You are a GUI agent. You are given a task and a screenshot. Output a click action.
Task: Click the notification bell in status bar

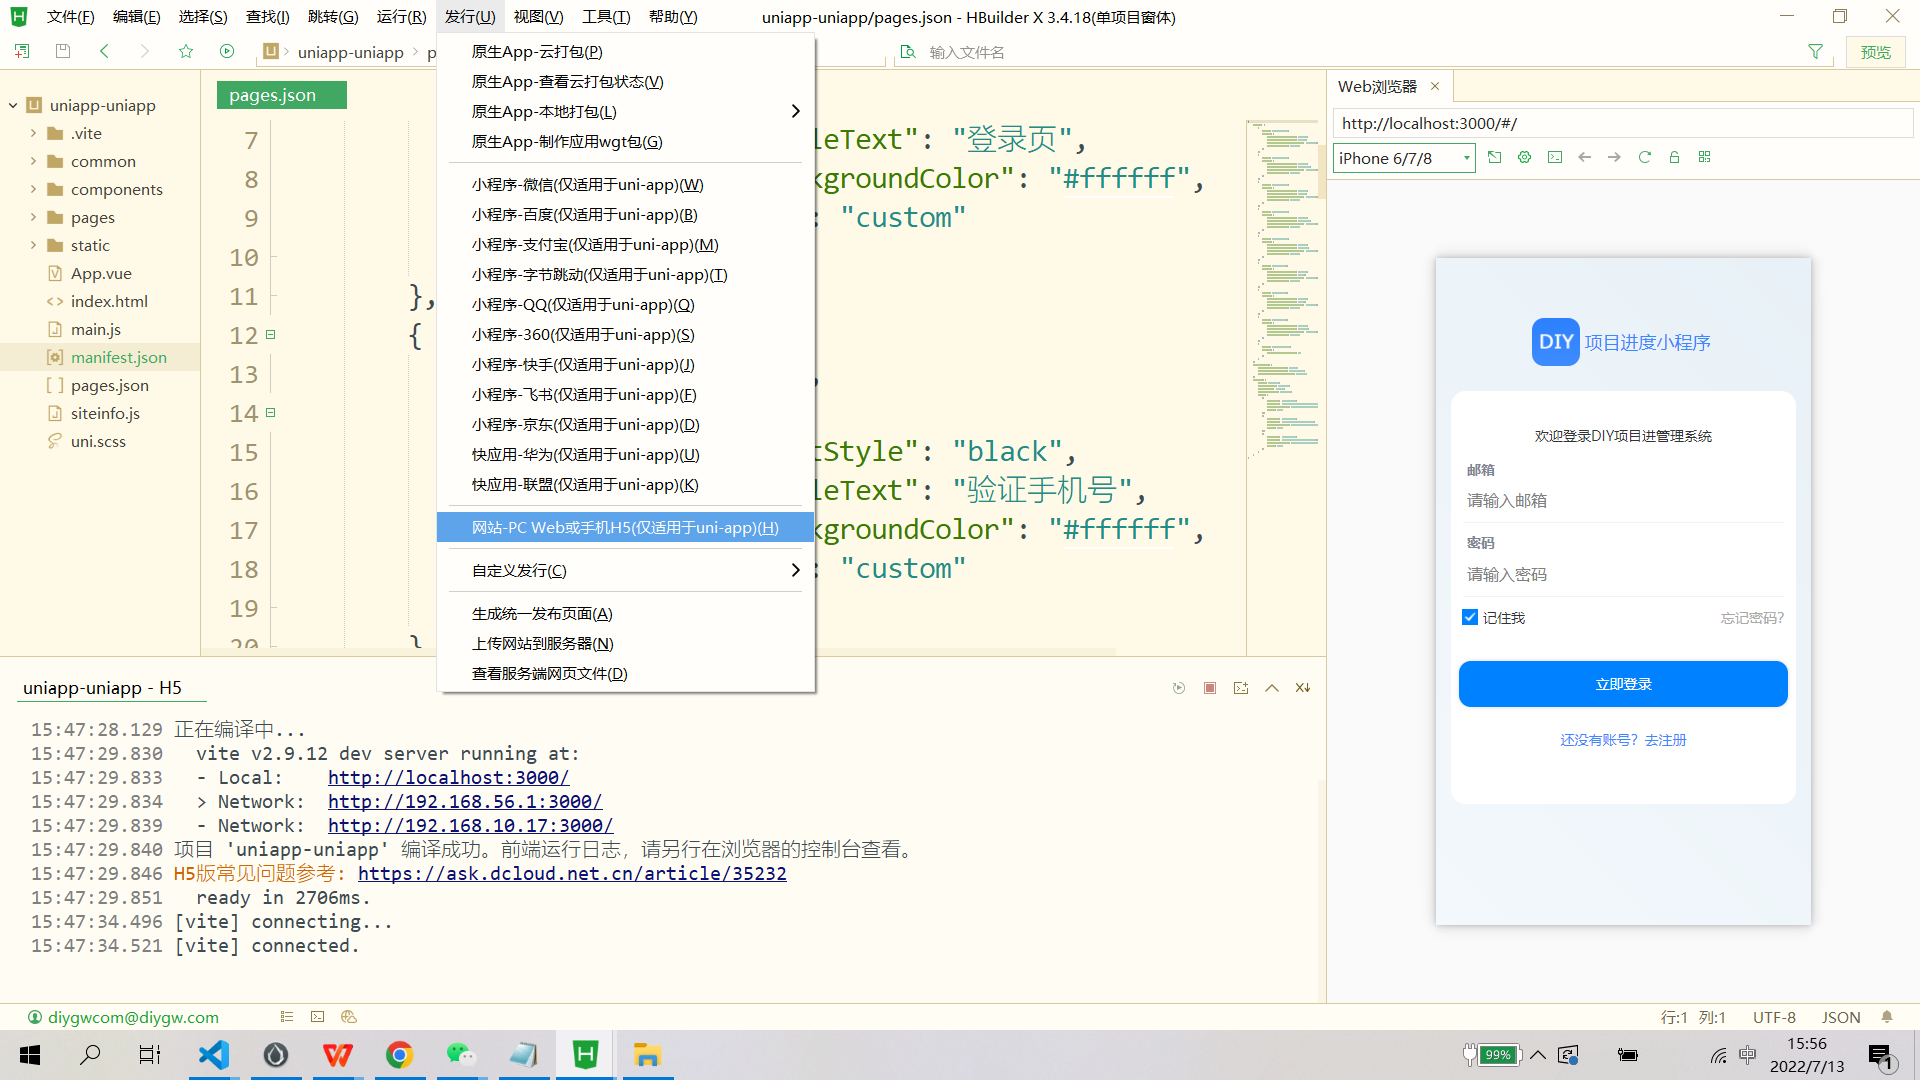click(1887, 1017)
